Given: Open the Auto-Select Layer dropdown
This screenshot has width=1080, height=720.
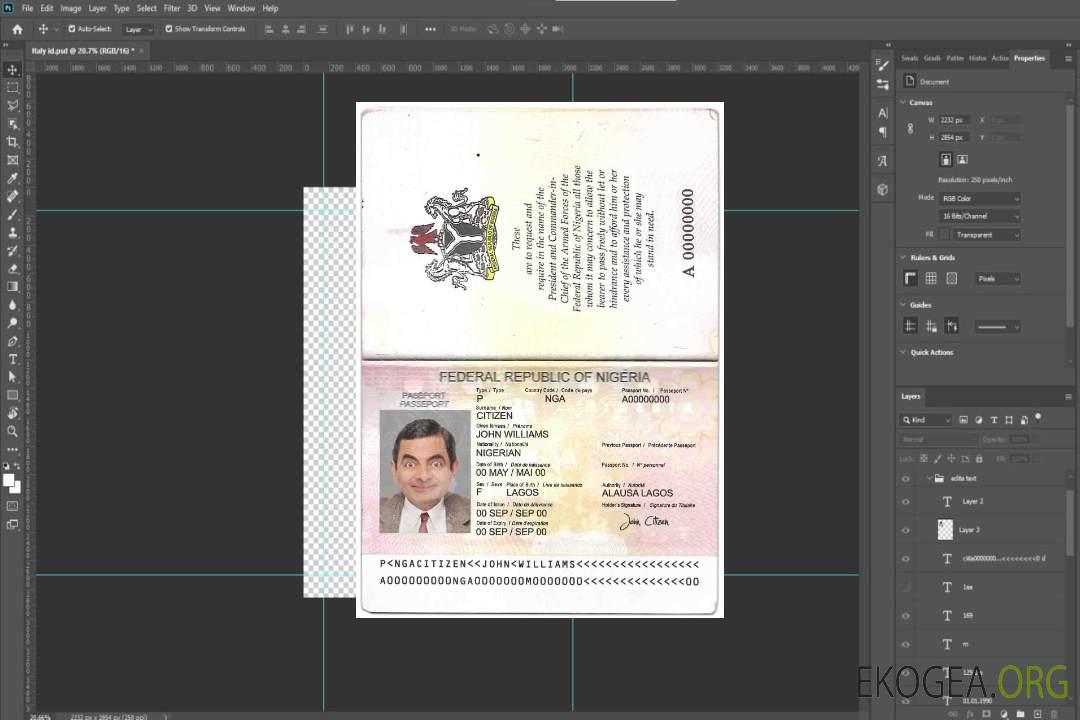Looking at the screenshot, I should coord(138,29).
